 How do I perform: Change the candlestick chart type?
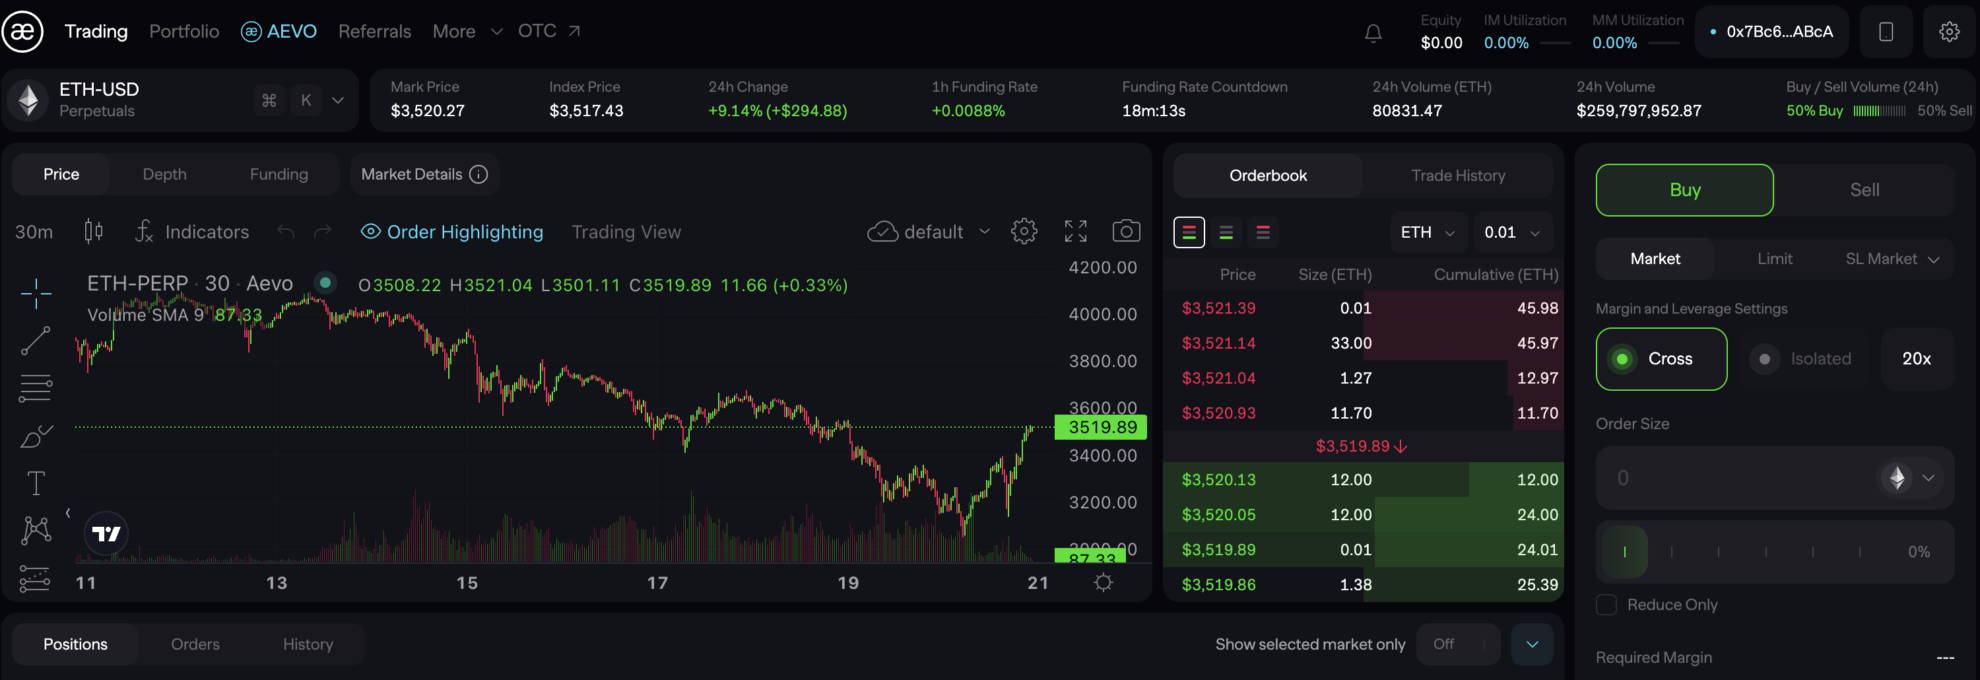[93, 232]
